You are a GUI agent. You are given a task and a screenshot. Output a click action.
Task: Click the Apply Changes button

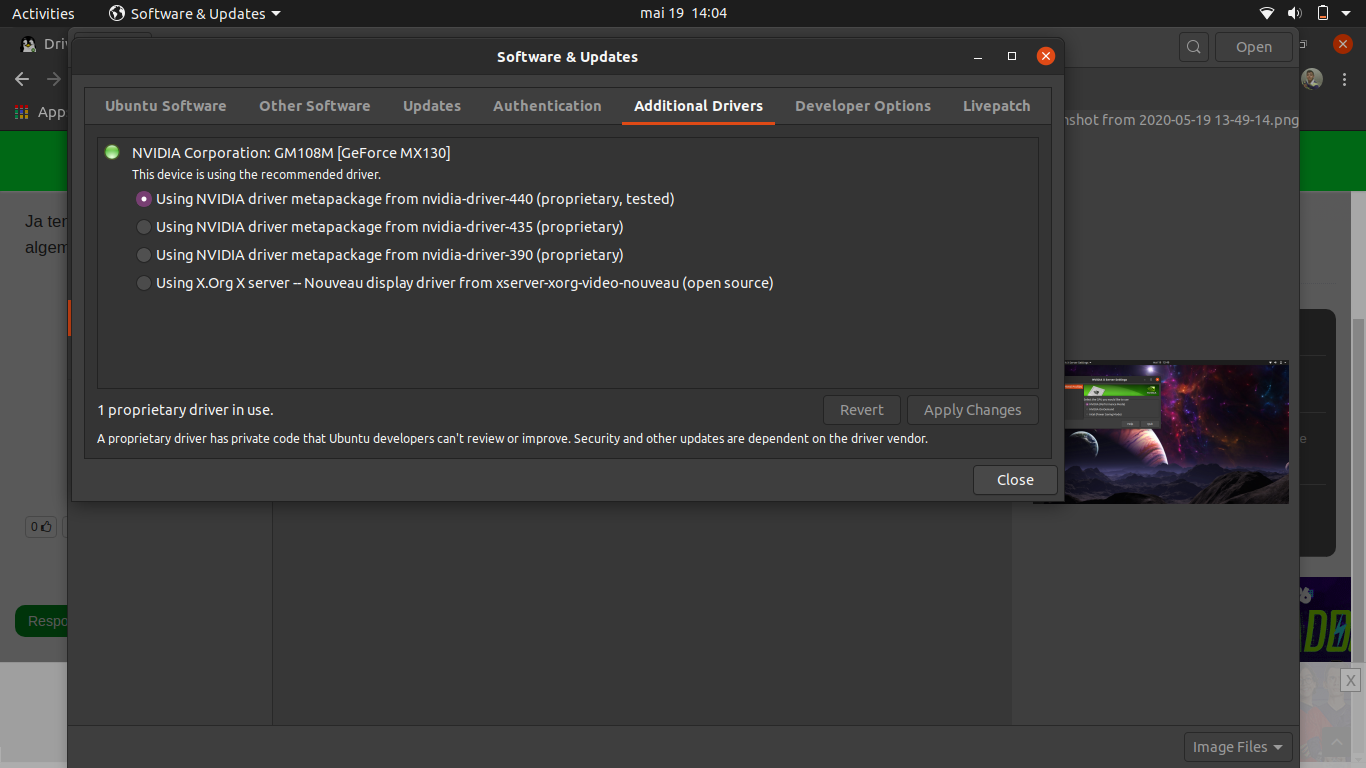[x=972, y=410]
